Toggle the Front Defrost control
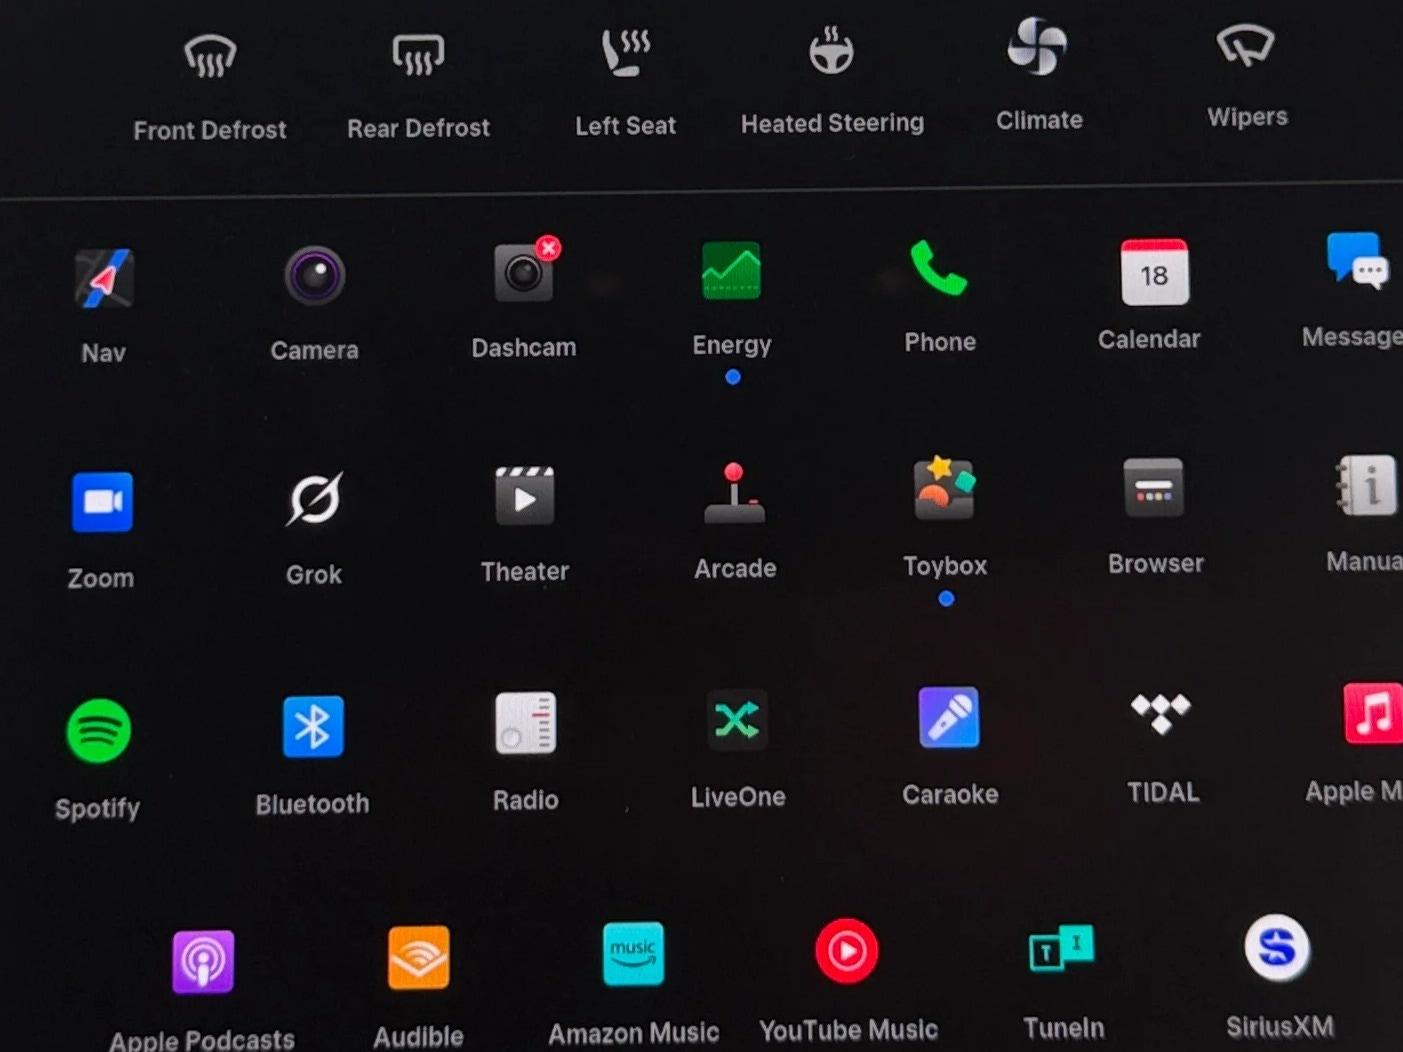 pyautogui.click(x=210, y=57)
